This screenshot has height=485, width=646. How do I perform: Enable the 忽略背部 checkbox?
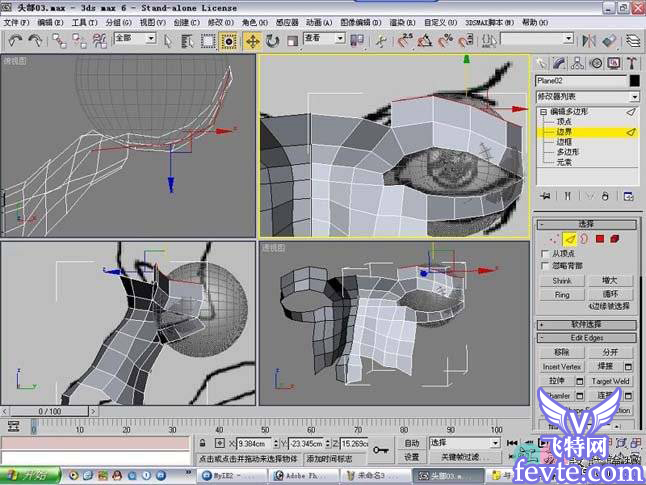[x=545, y=266]
